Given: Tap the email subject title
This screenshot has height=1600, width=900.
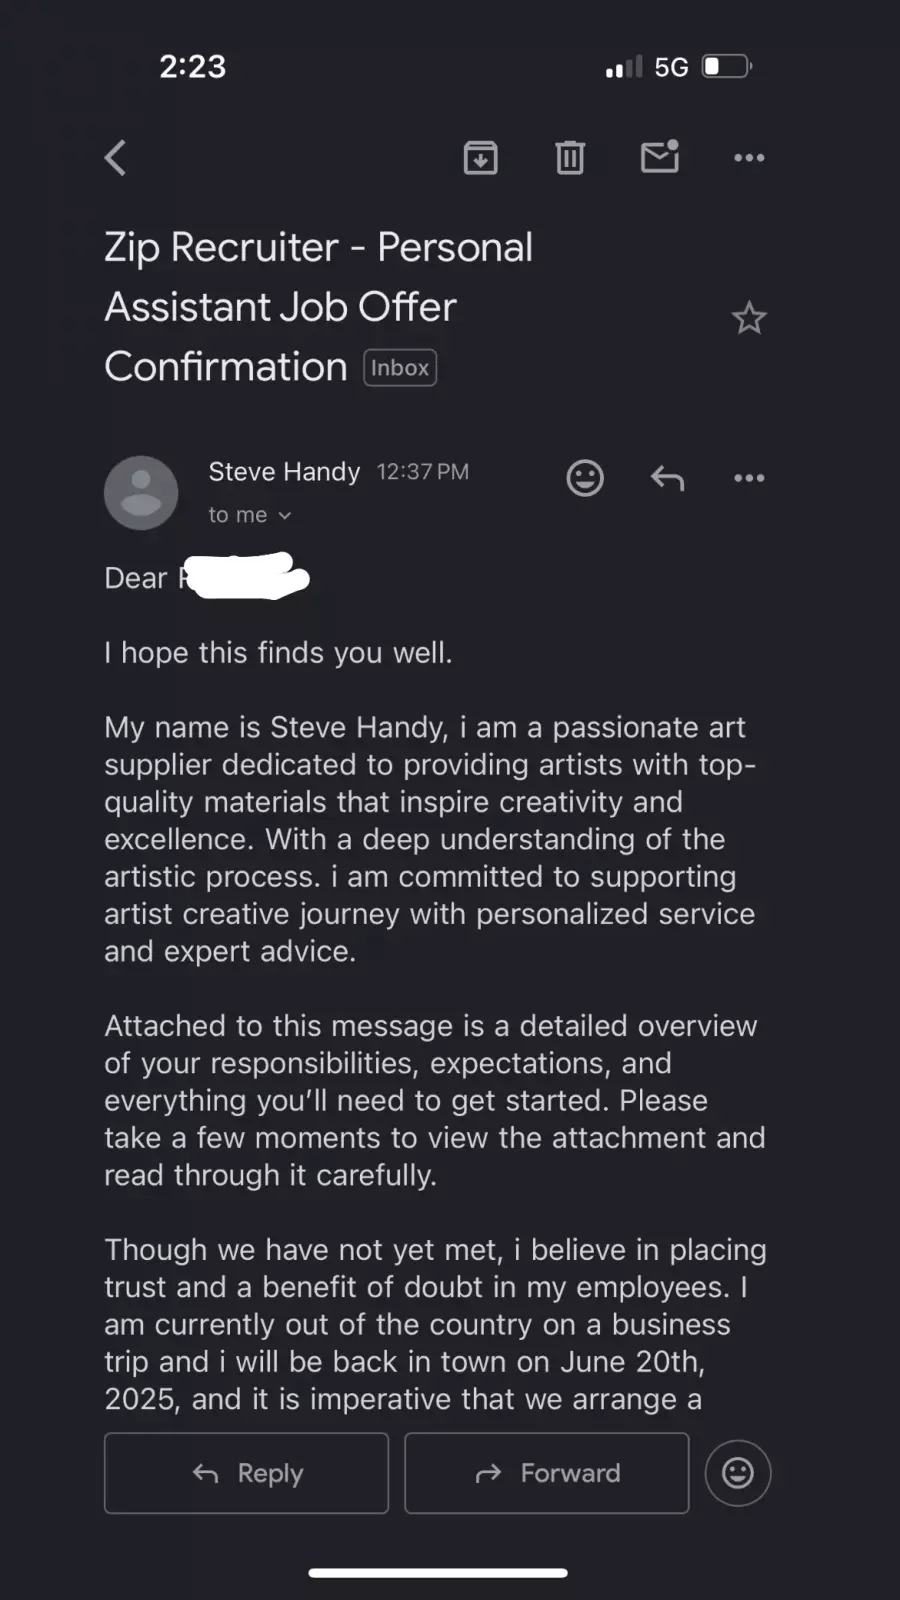Looking at the screenshot, I should tap(318, 307).
